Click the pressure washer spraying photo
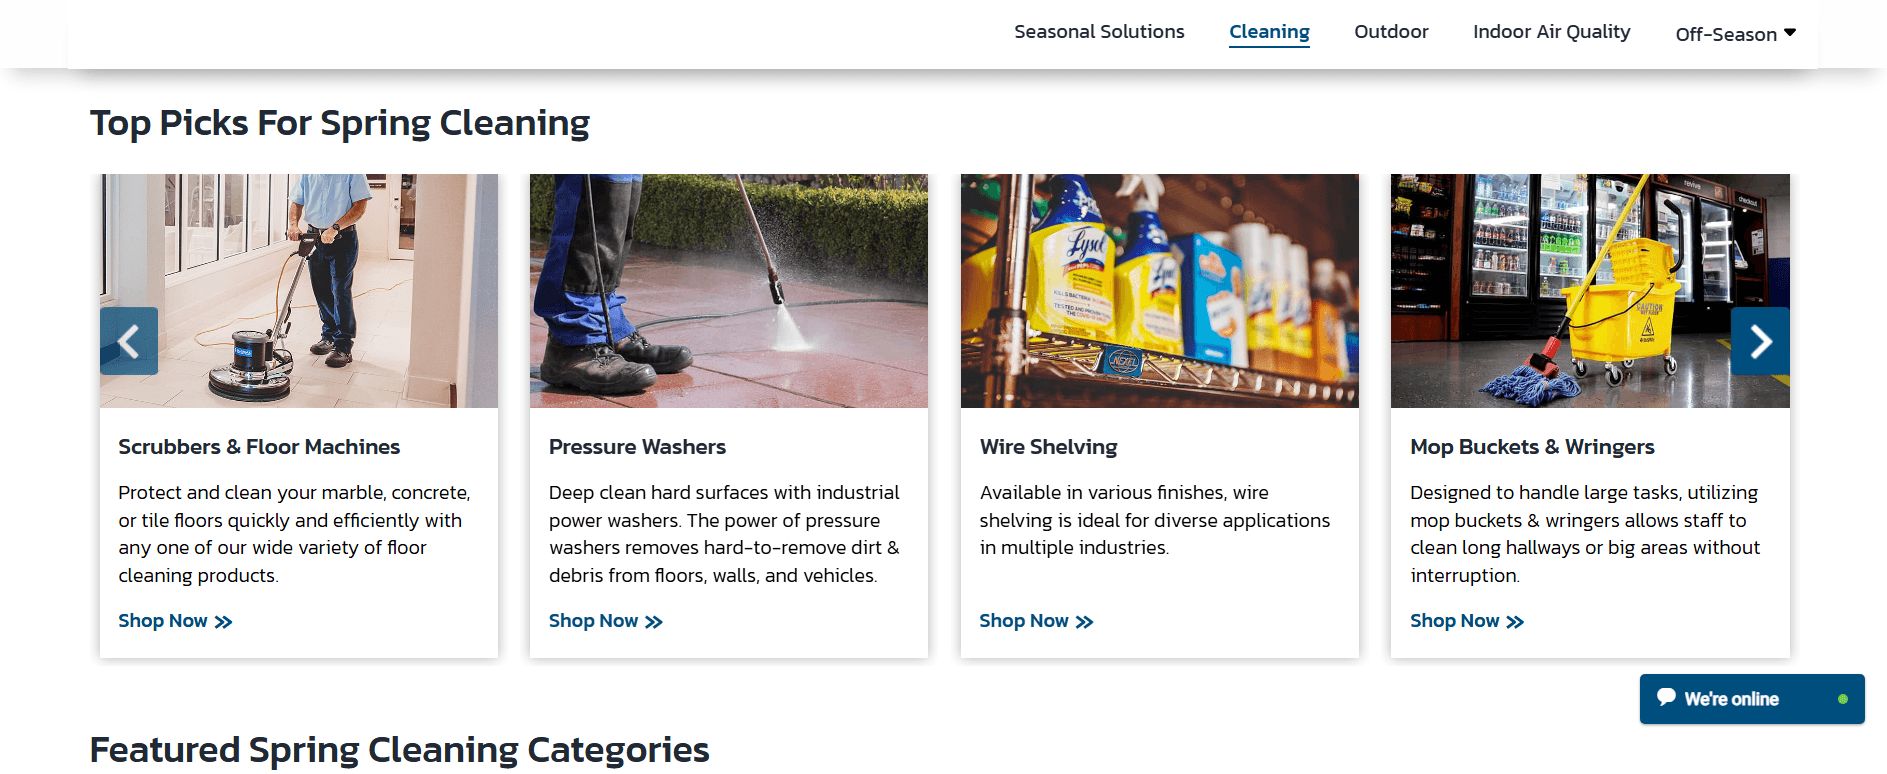The height and width of the screenshot is (774, 1887). click(729, 290)
